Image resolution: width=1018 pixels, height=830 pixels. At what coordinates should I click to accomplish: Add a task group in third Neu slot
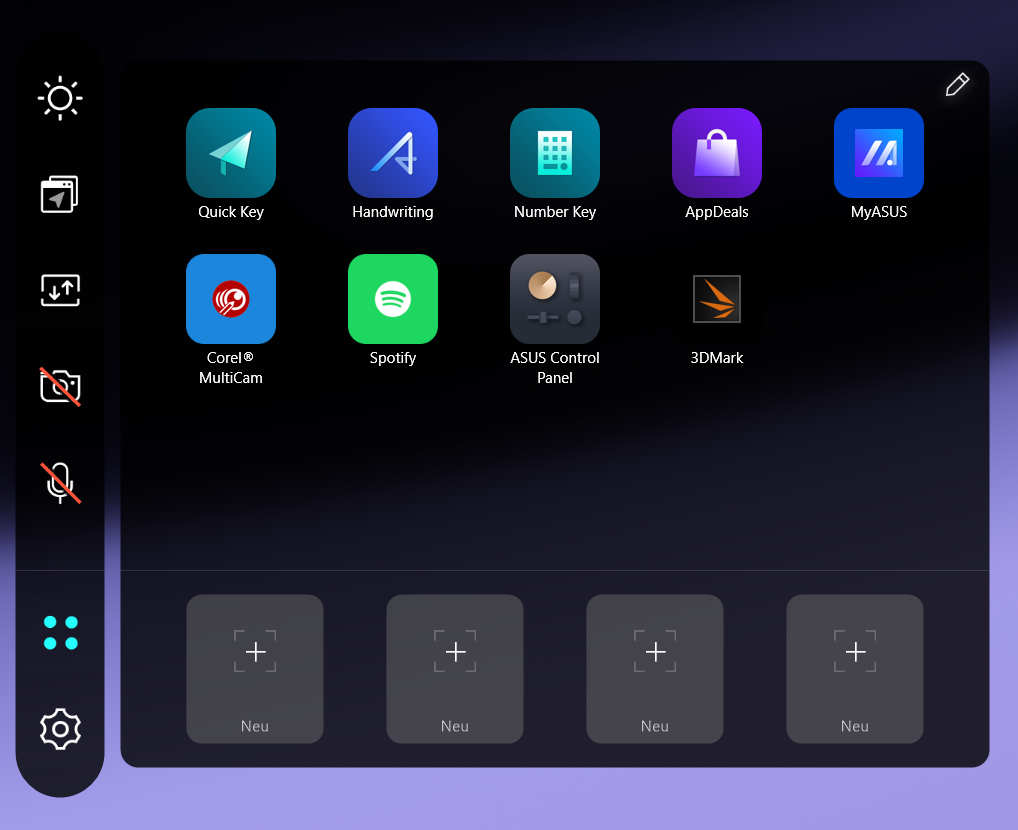pyautogui.click(x=654, y=669)
